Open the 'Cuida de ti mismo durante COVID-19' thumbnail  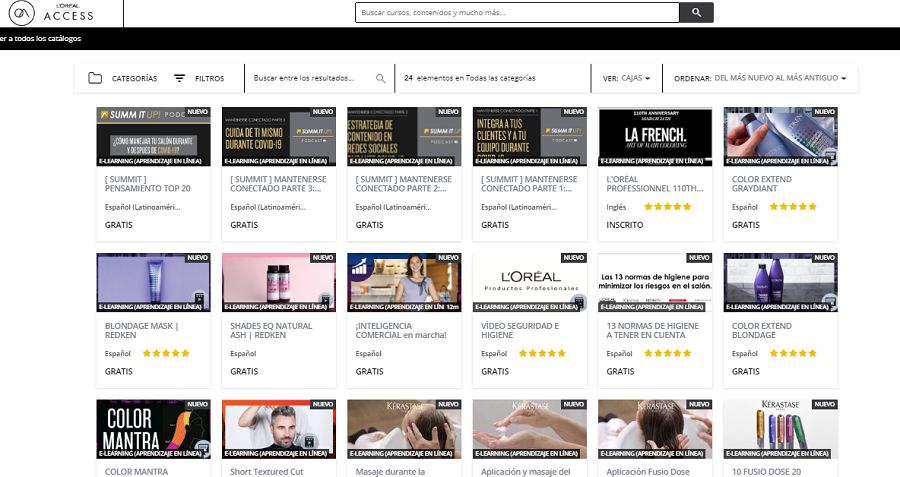pos(279,137)
